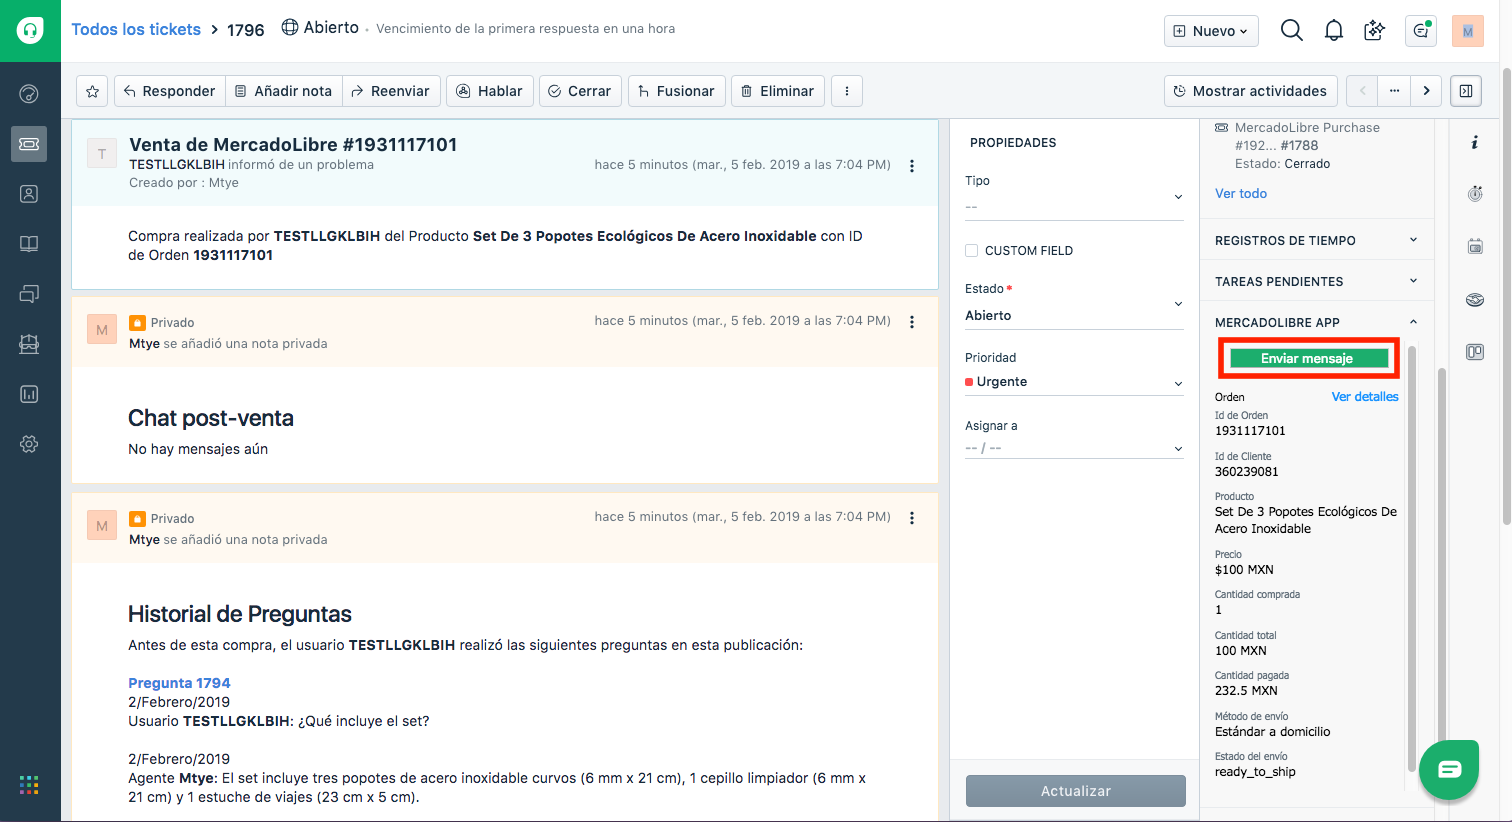Open the Freshconnect chat icon in header
The width and height of the screenshot is (1512, 822).
(1421, 31)
